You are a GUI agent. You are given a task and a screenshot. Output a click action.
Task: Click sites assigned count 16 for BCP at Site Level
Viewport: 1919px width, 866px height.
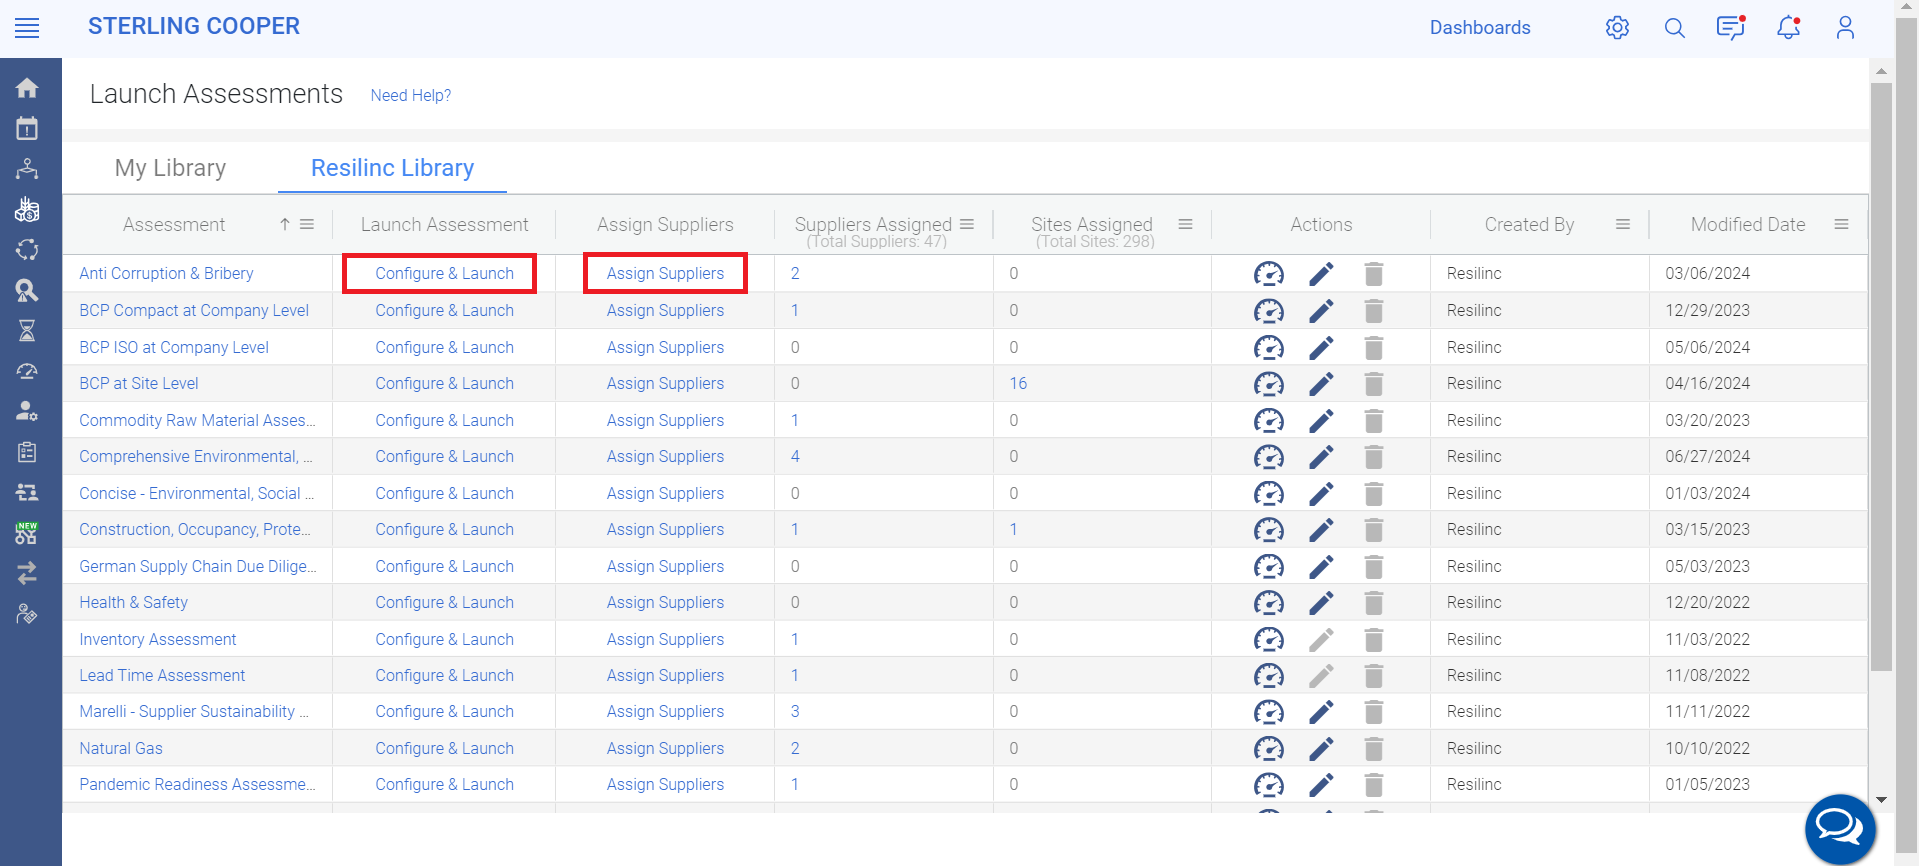pos(1018,384)
